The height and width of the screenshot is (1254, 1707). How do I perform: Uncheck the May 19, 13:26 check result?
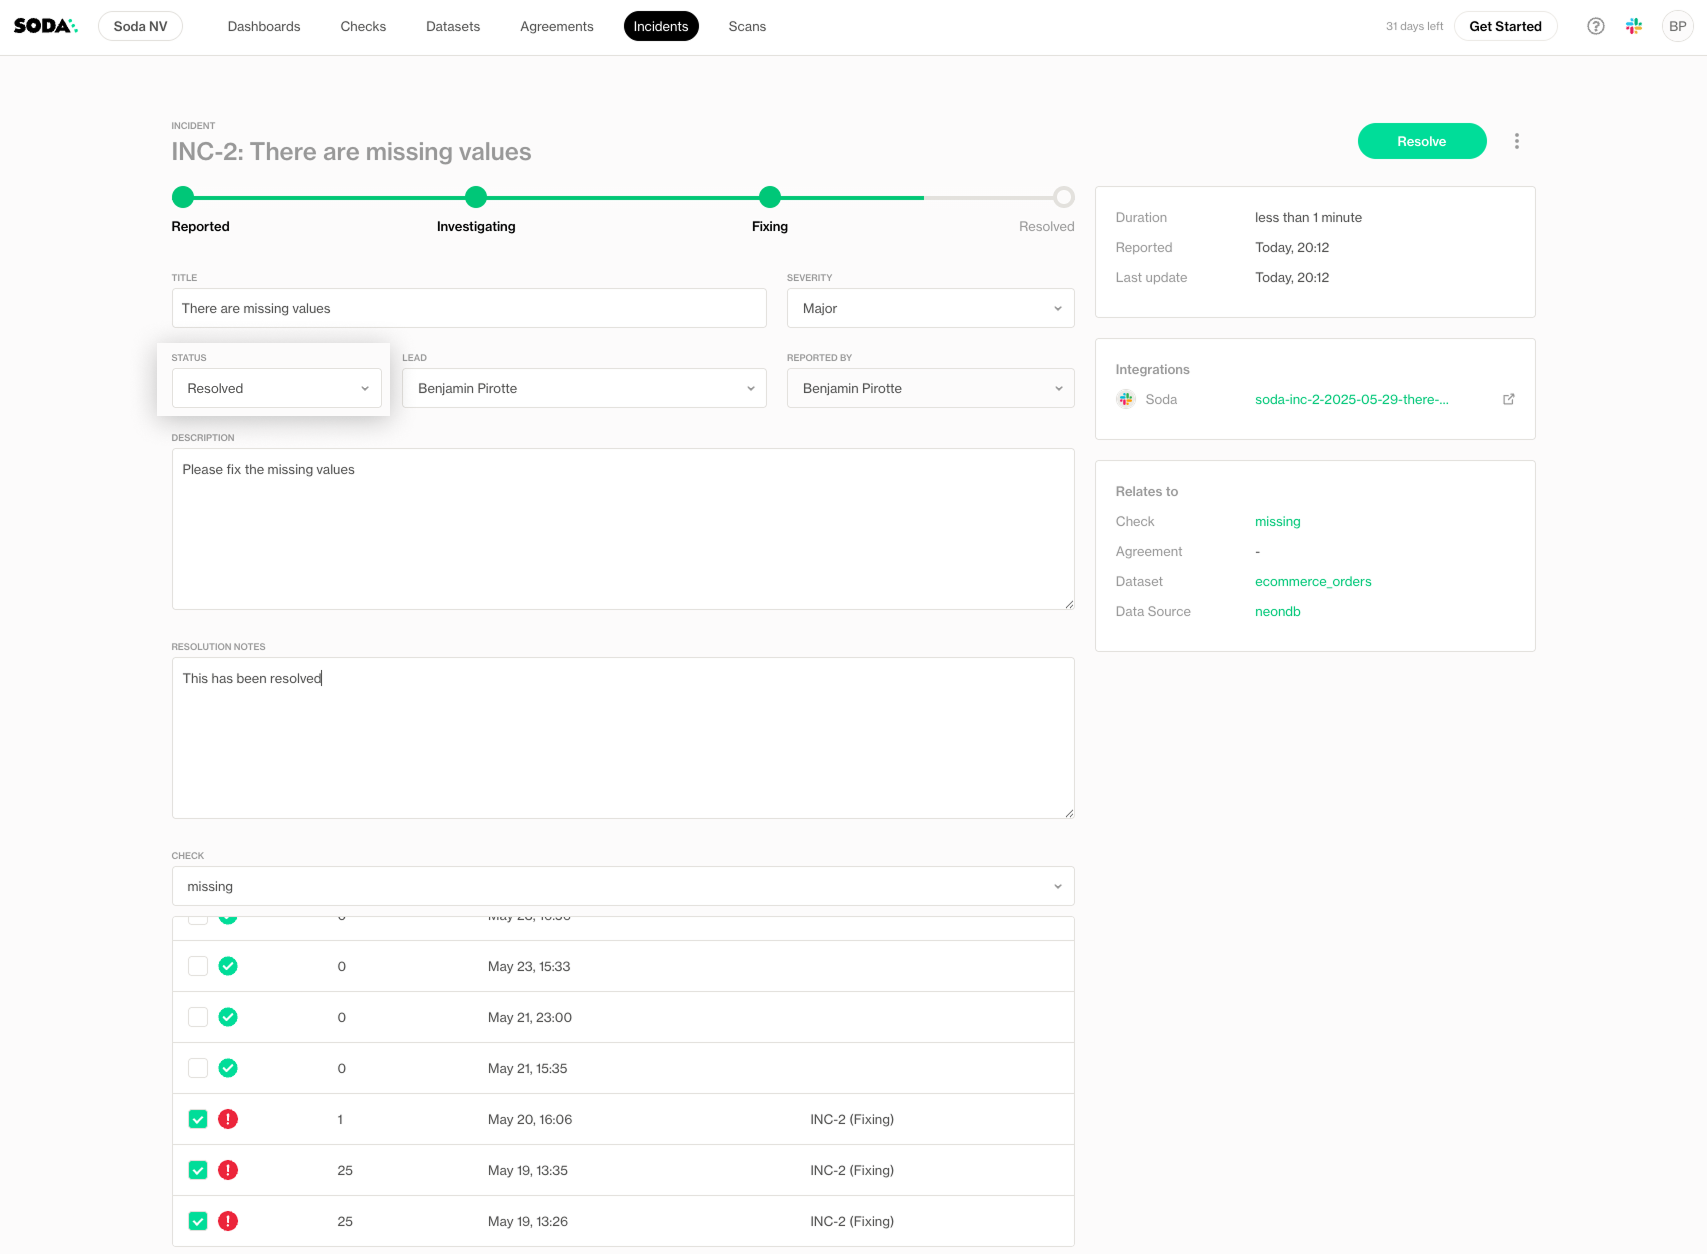pyautogui.click(x=198, y=1221)
